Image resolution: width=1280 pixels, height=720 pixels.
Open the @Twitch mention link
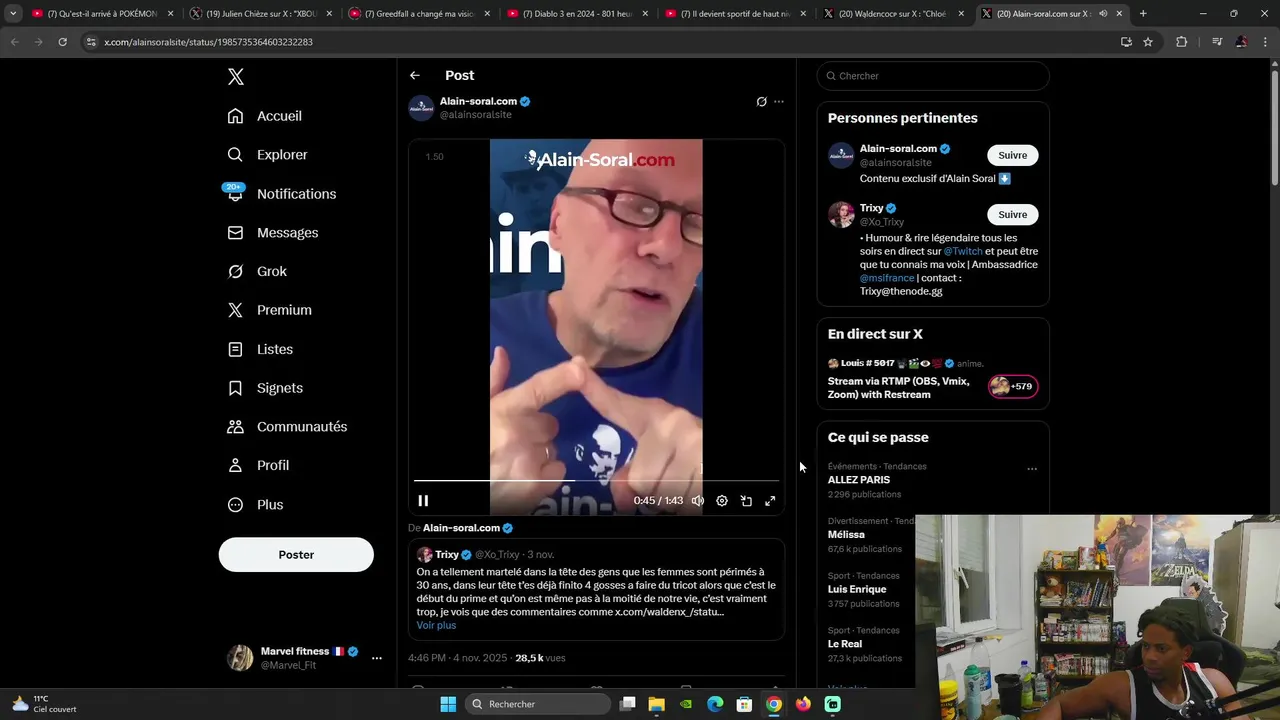[x=963, y=252]
